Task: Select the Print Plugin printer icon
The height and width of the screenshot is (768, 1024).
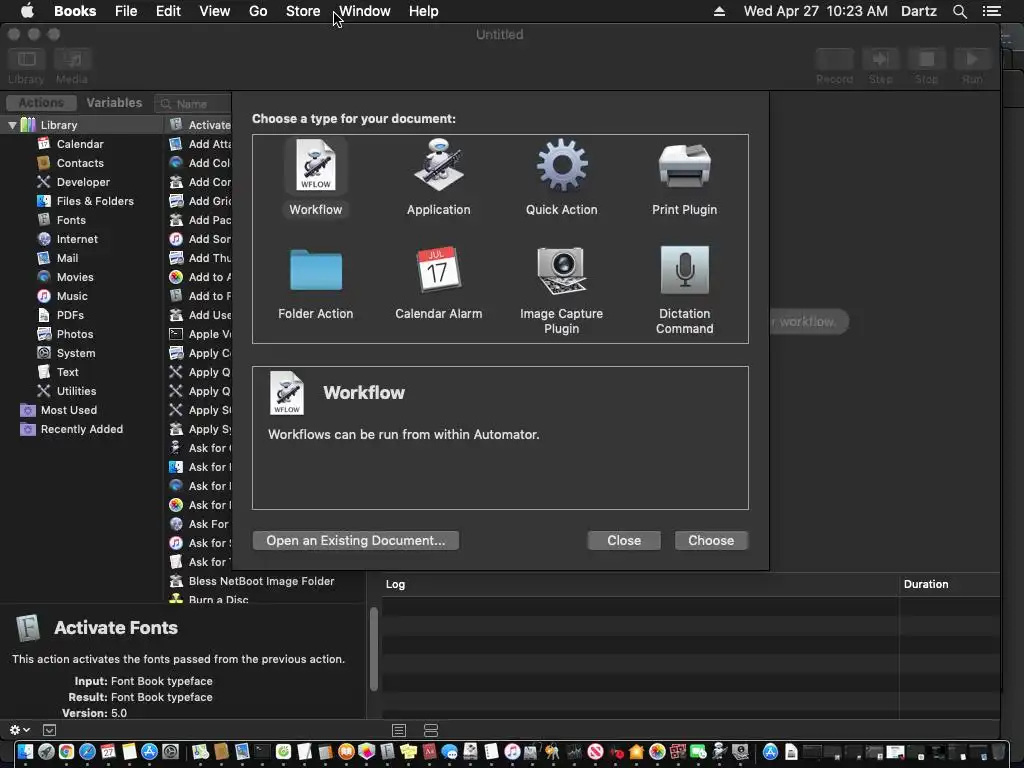Action: 684,166
